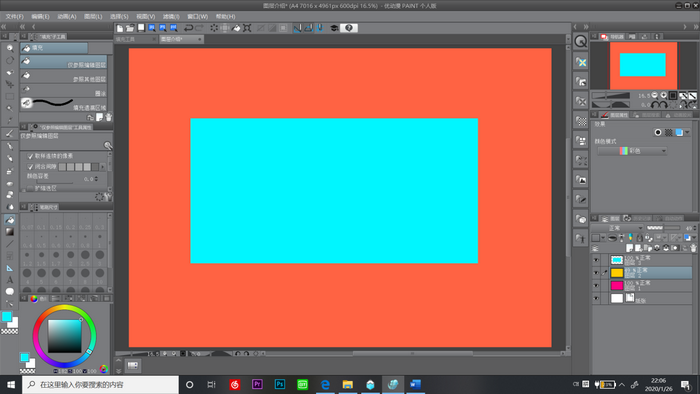
Task: Click Fill bucket icon in command bar
Action: (x=236, y=28)
